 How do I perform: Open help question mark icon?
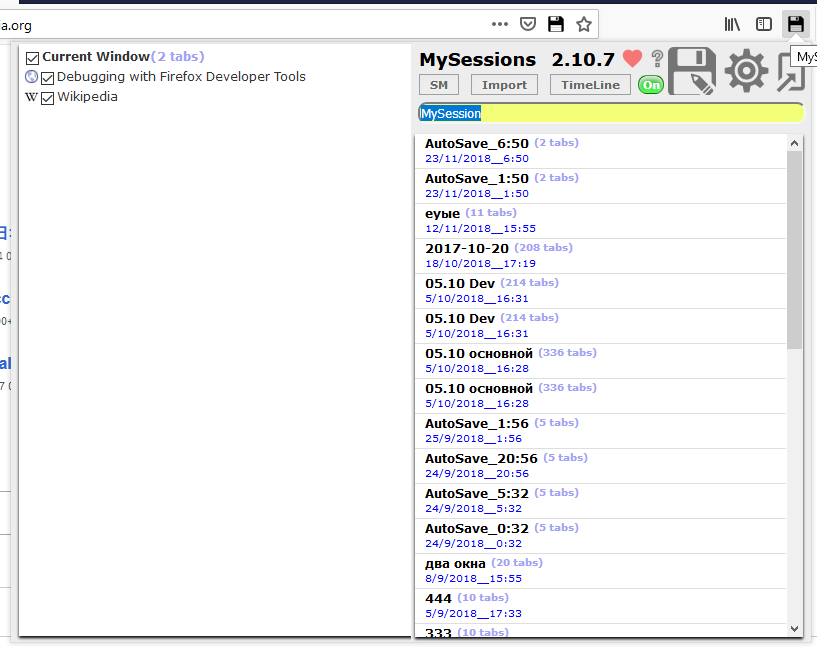[x=658, y=58]
